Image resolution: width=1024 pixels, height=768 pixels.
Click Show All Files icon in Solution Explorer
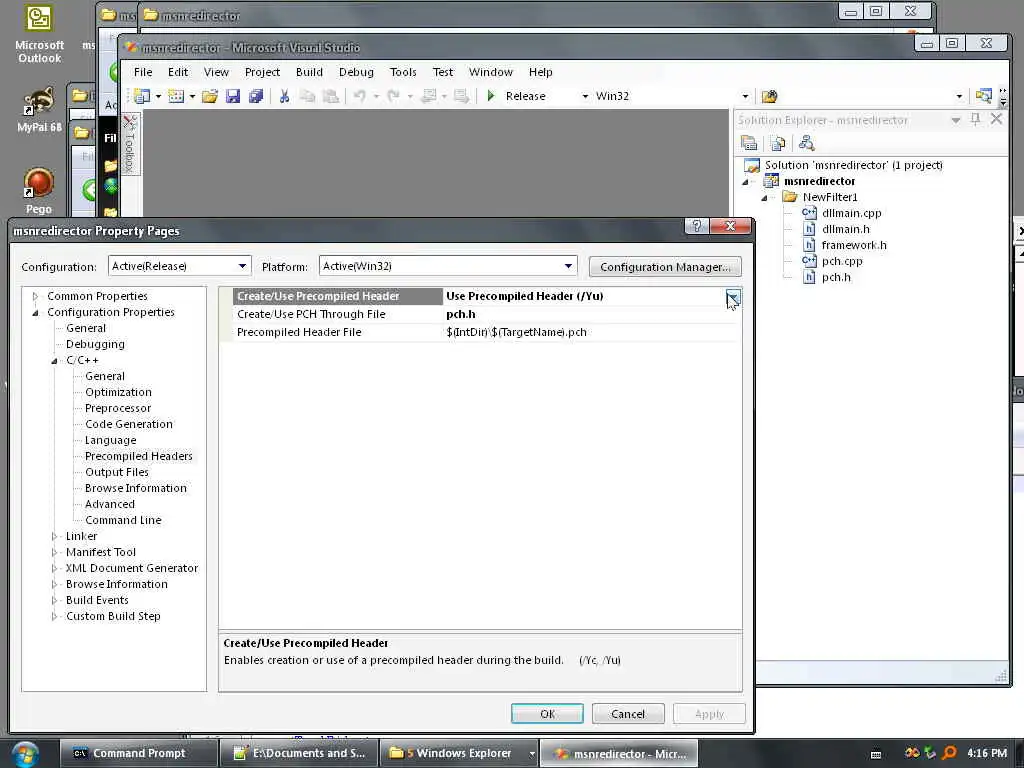[x=777, y=142]
